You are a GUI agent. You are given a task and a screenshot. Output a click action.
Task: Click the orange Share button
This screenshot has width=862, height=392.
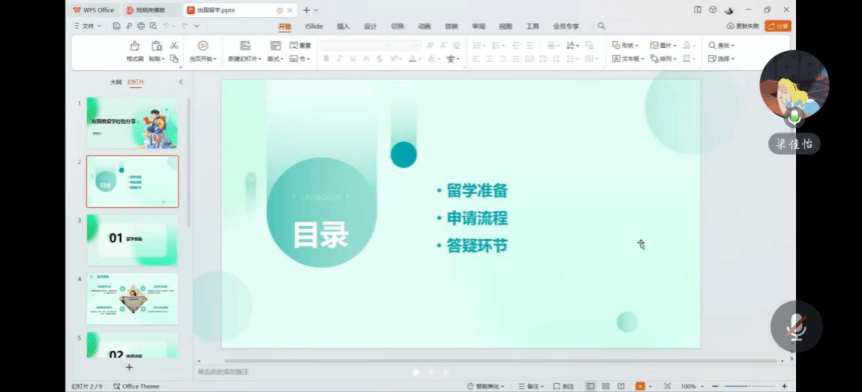coord(777,26)
